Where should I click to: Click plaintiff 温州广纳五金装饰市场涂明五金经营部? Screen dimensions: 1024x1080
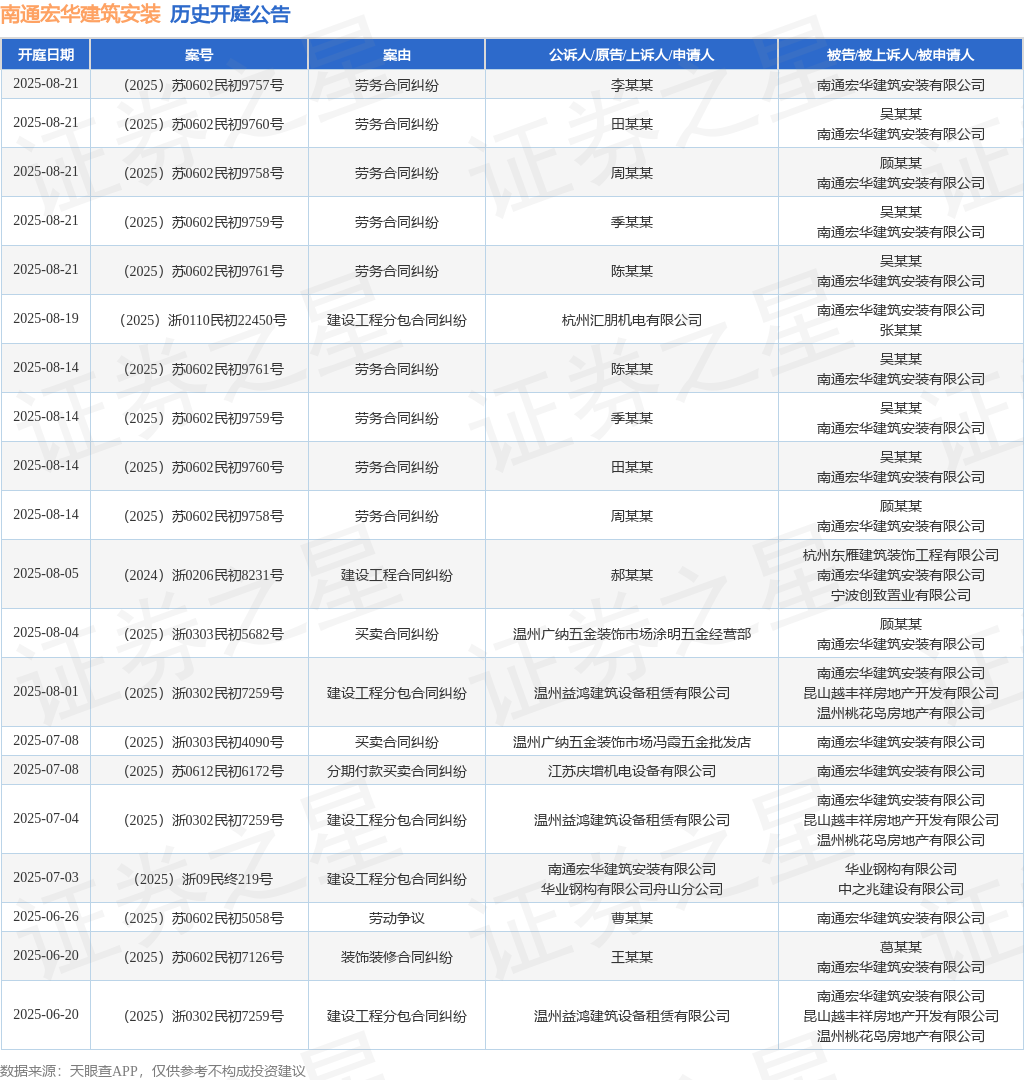click(x=631, y=634)
